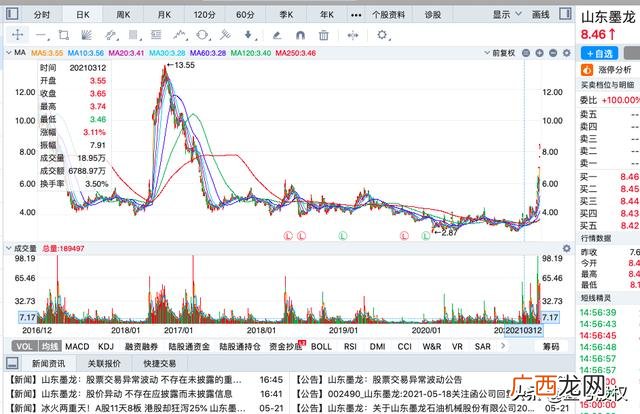Select RSI indicator
Viewport: 640px width, 414px height.
point(350,346)
